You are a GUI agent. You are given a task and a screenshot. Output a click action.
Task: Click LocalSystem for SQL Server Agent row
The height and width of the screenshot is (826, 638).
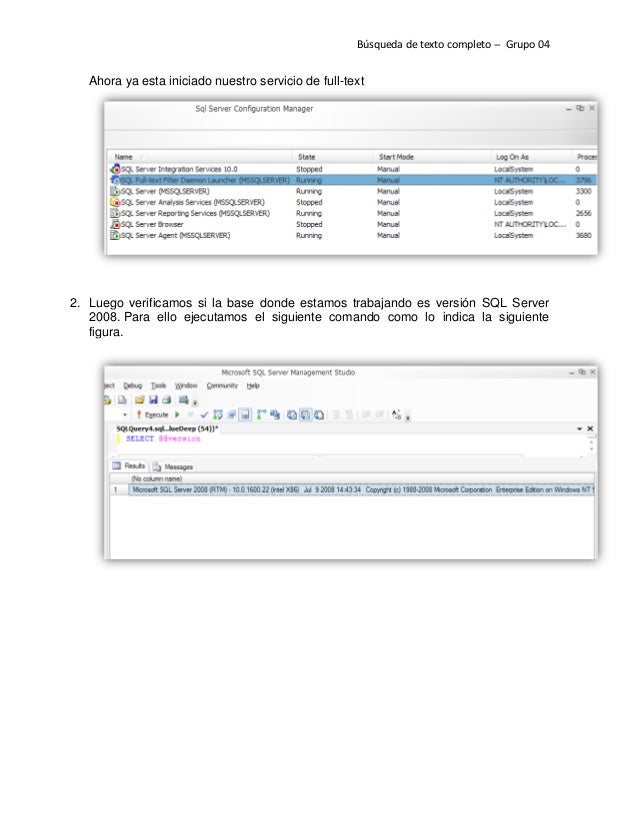[x=514, y=235]
